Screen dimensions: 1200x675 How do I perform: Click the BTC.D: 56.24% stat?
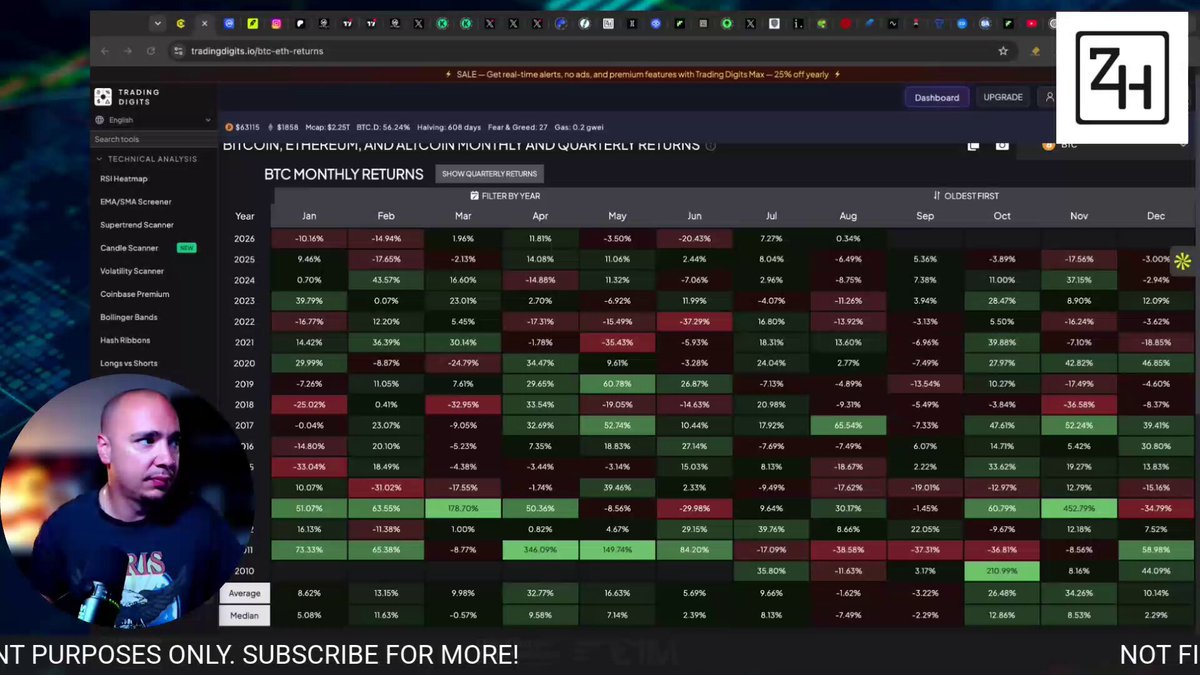[x=383, y=127]
